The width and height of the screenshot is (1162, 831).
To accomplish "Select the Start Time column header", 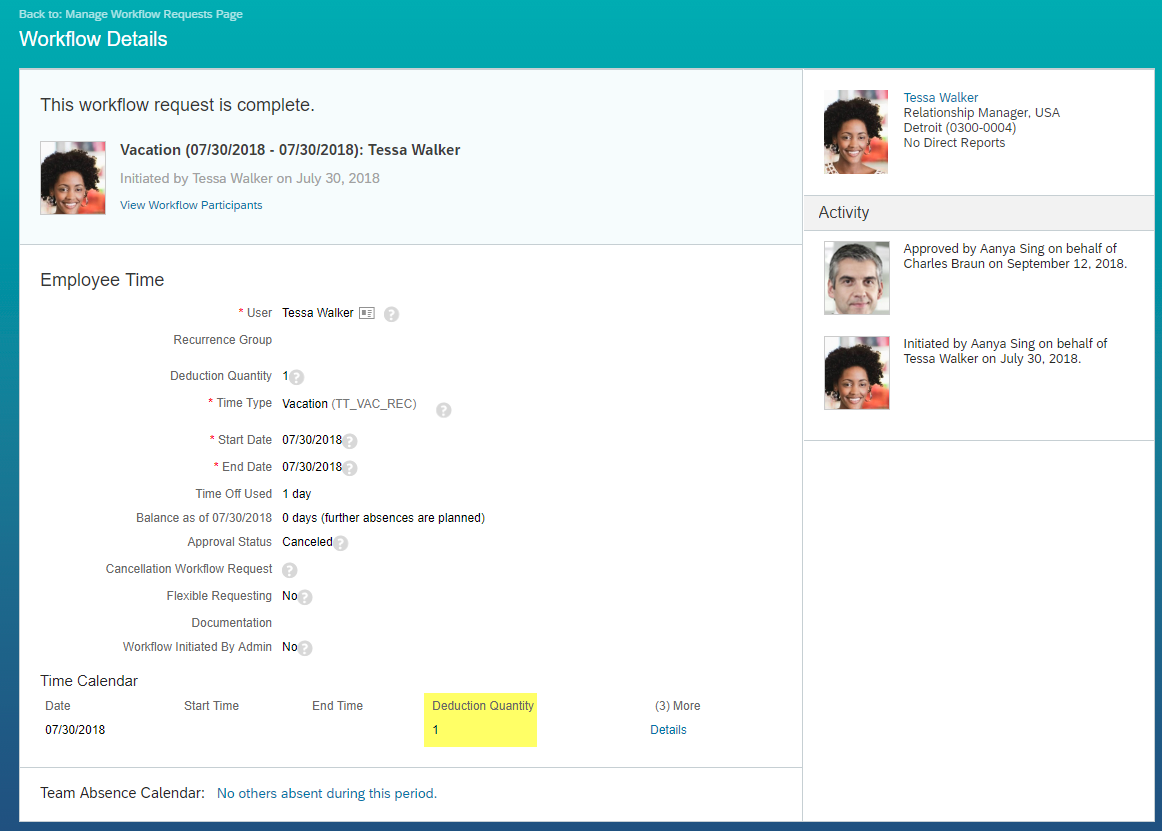I will pyautogui.click(x=211, y=706).
